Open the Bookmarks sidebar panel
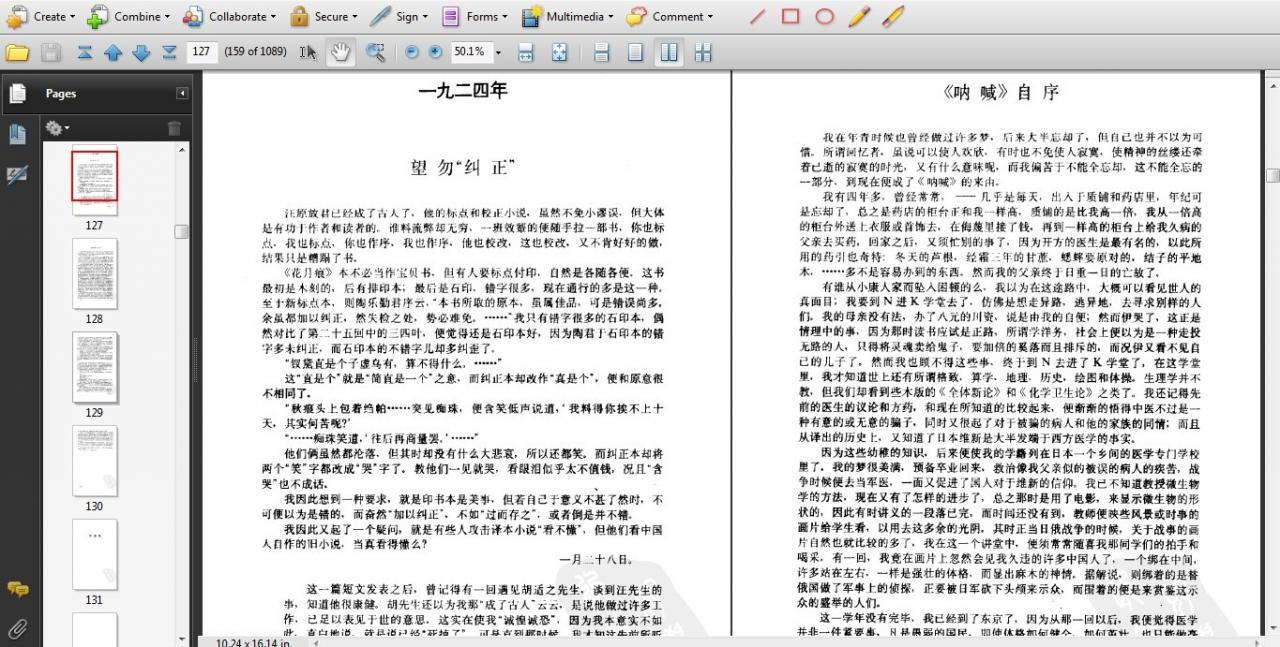 (17, 134)
